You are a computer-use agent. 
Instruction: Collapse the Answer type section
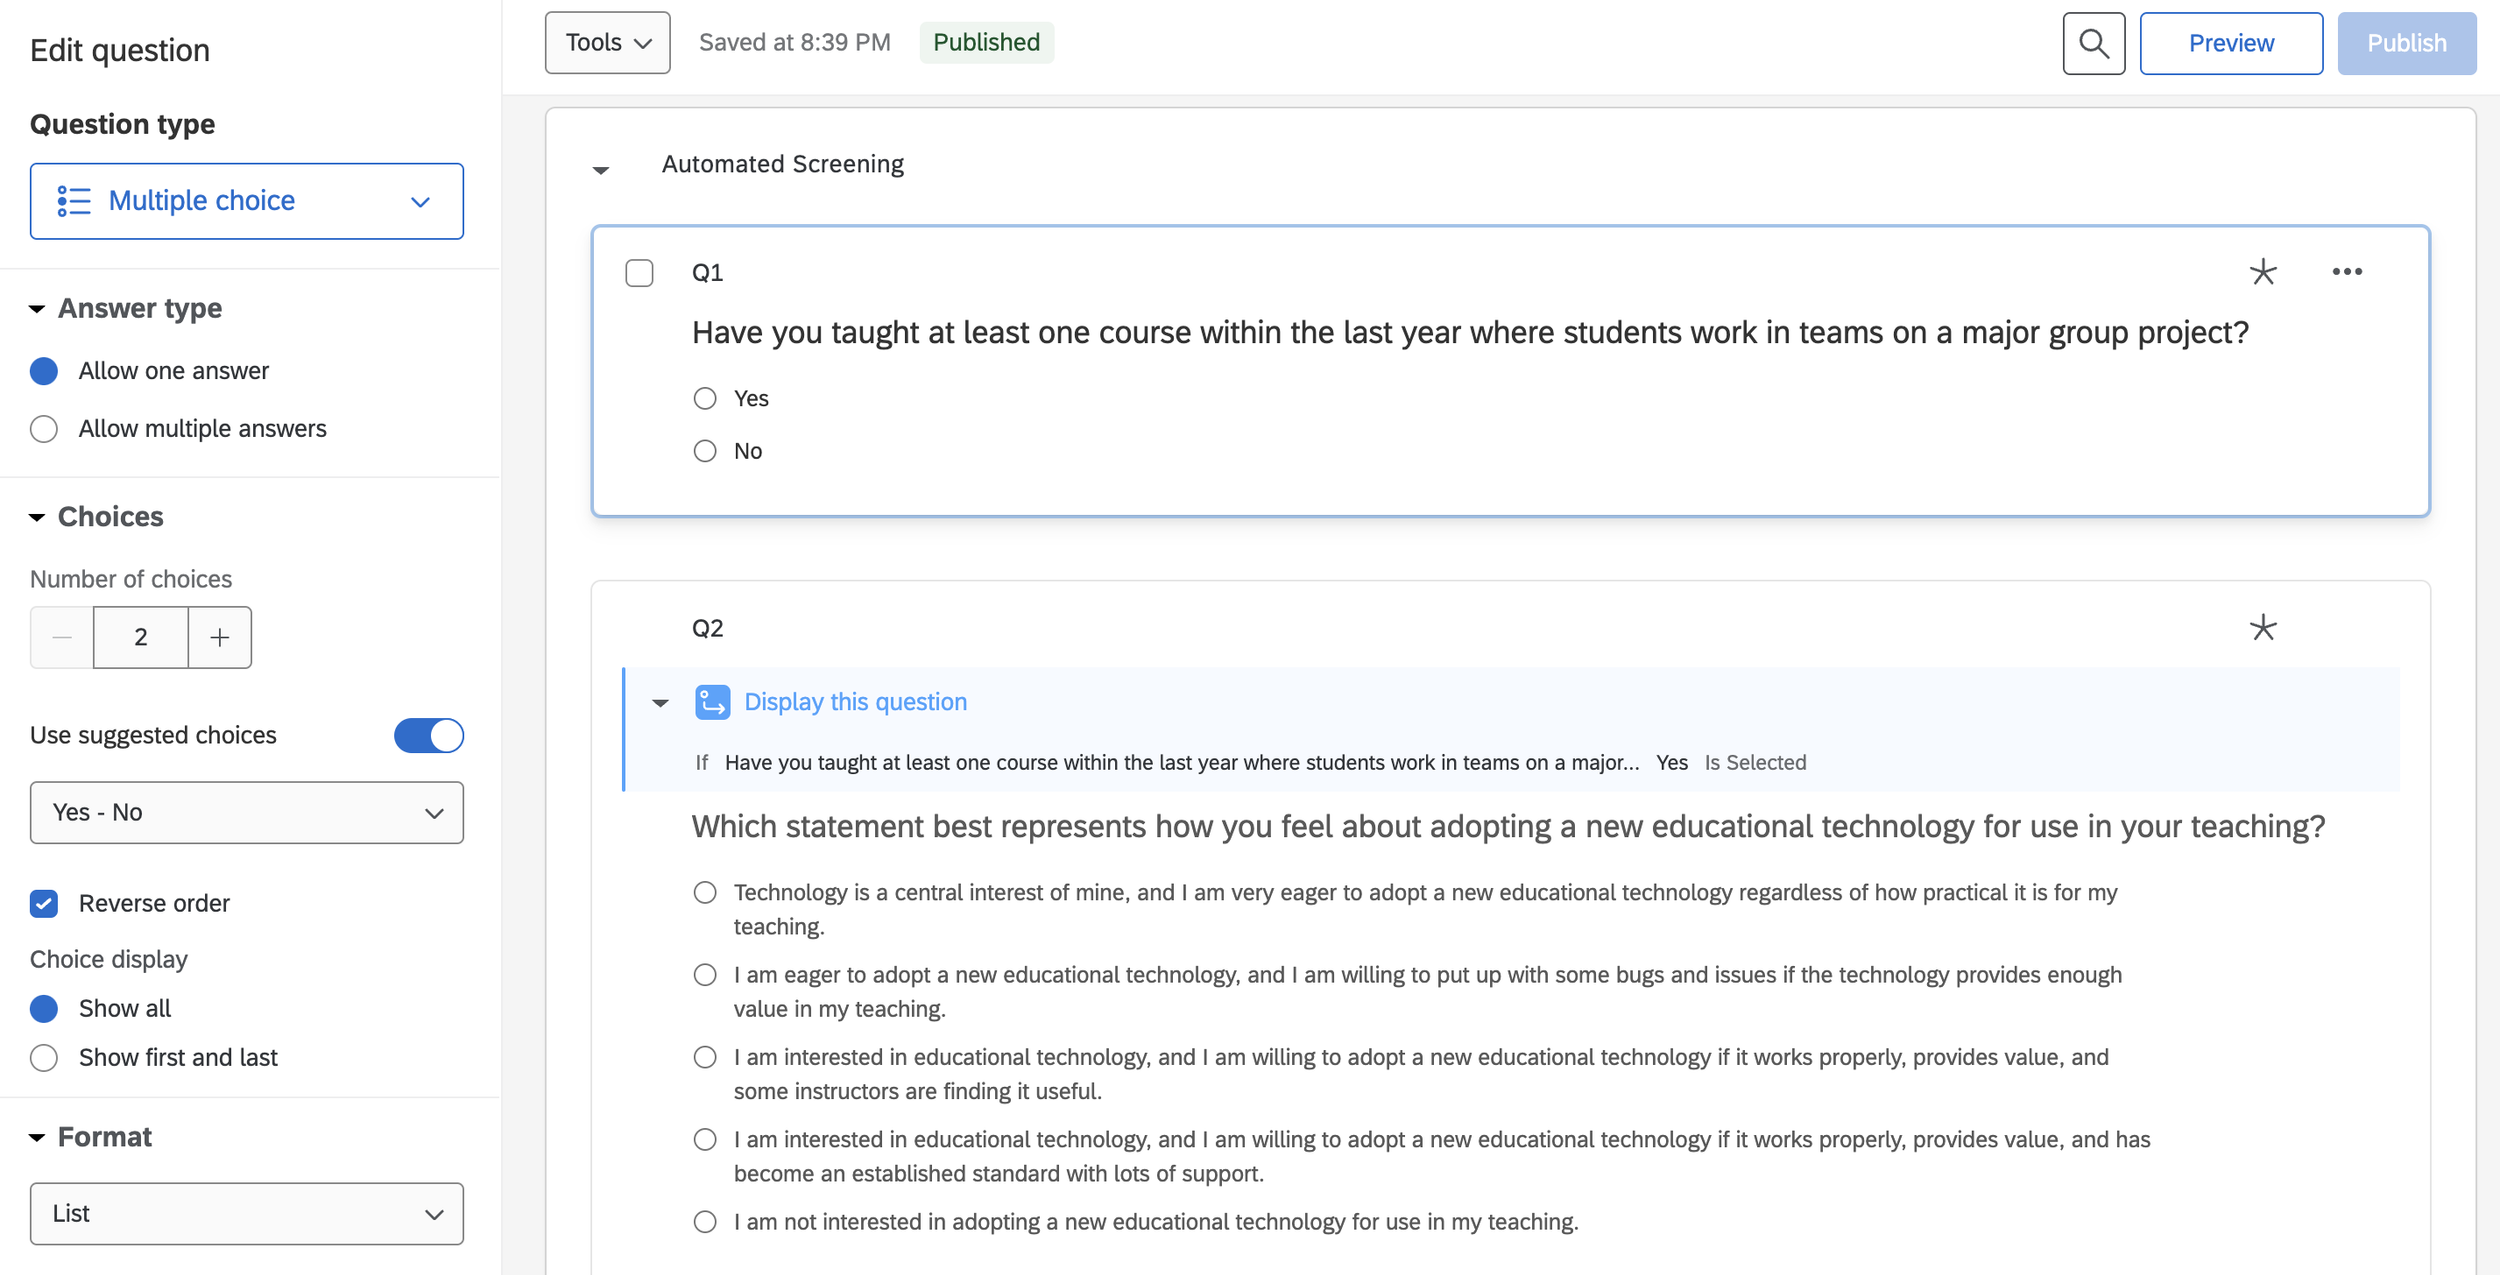[37, 309]
